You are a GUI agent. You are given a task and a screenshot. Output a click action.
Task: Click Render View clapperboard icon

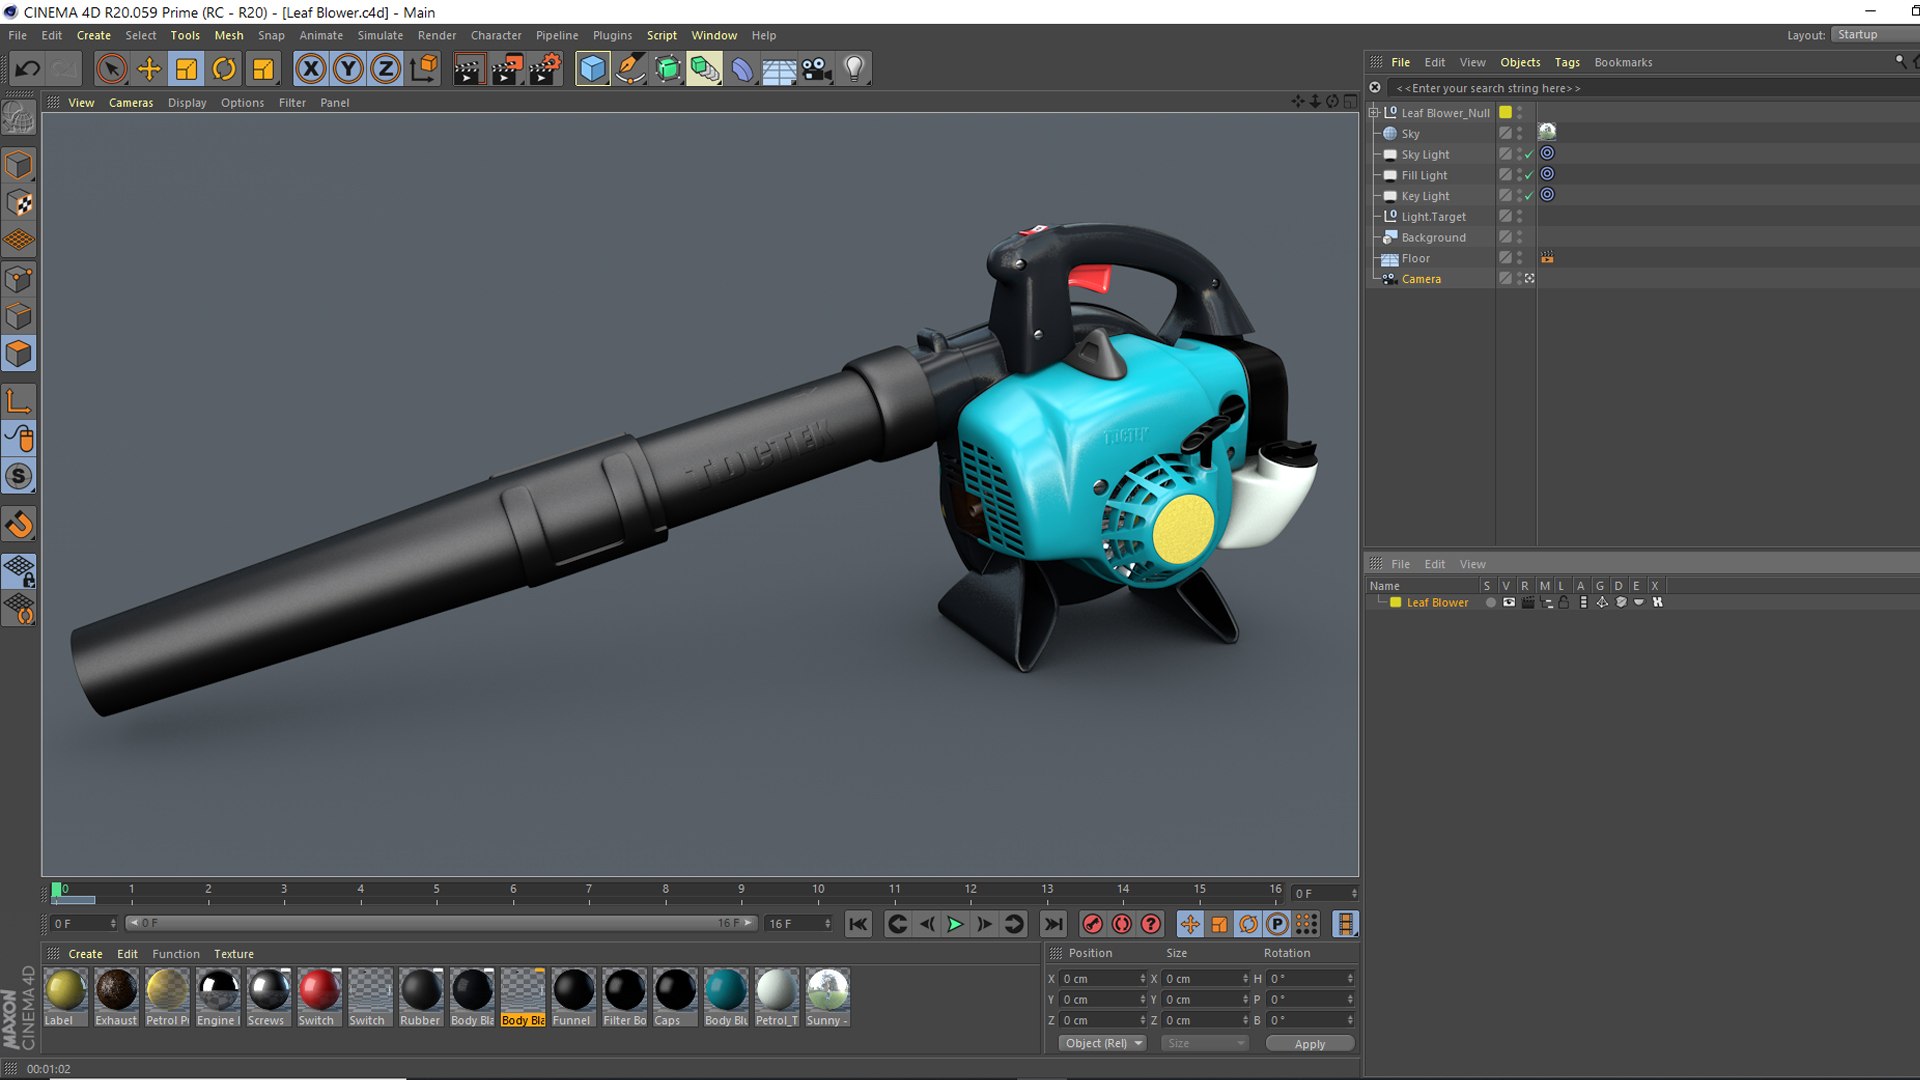469,69
